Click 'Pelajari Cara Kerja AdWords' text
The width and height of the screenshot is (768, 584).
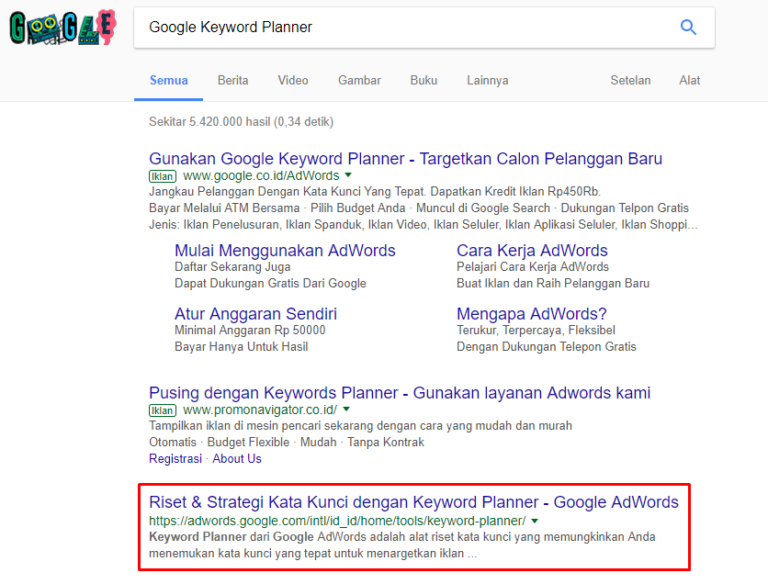pos(532,267)
